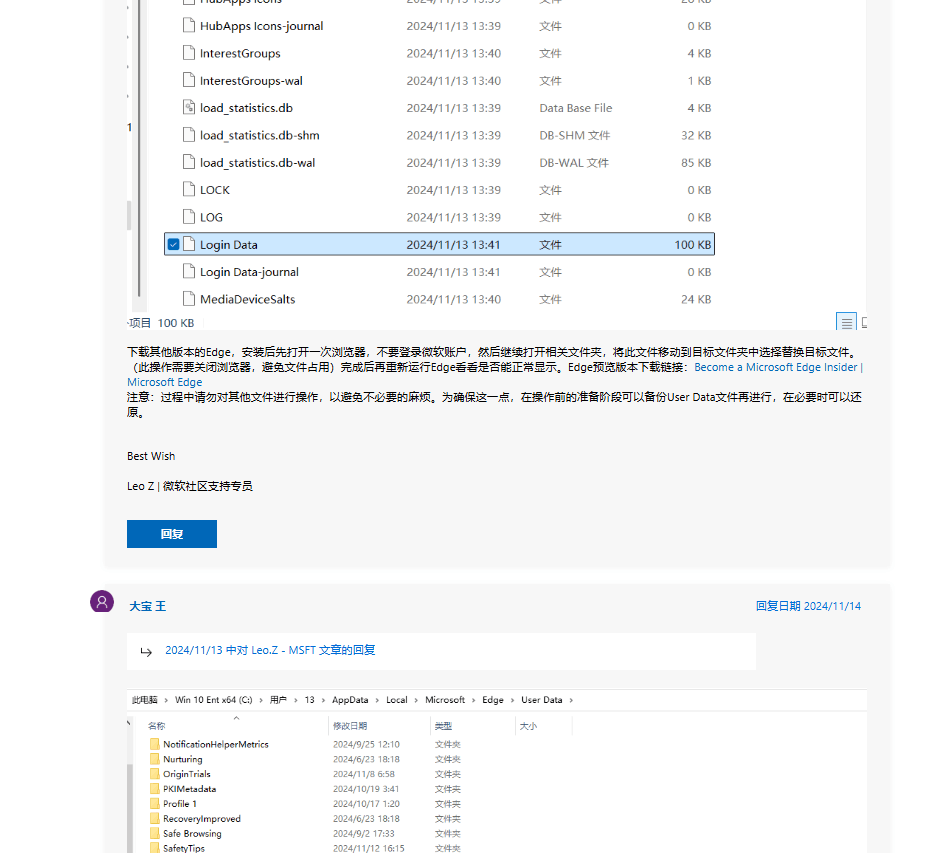Click the Profile 1 folder icon

155,804
